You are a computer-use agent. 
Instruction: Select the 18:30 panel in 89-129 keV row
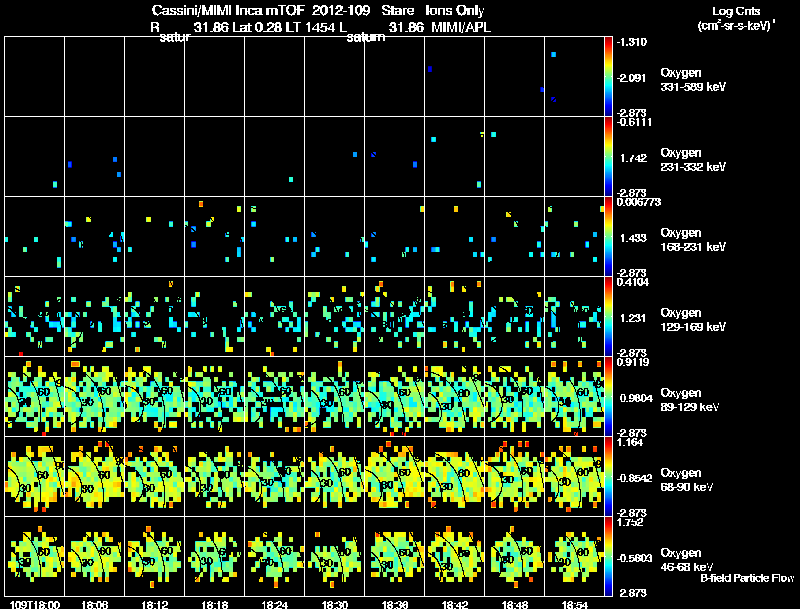[335, 396]
